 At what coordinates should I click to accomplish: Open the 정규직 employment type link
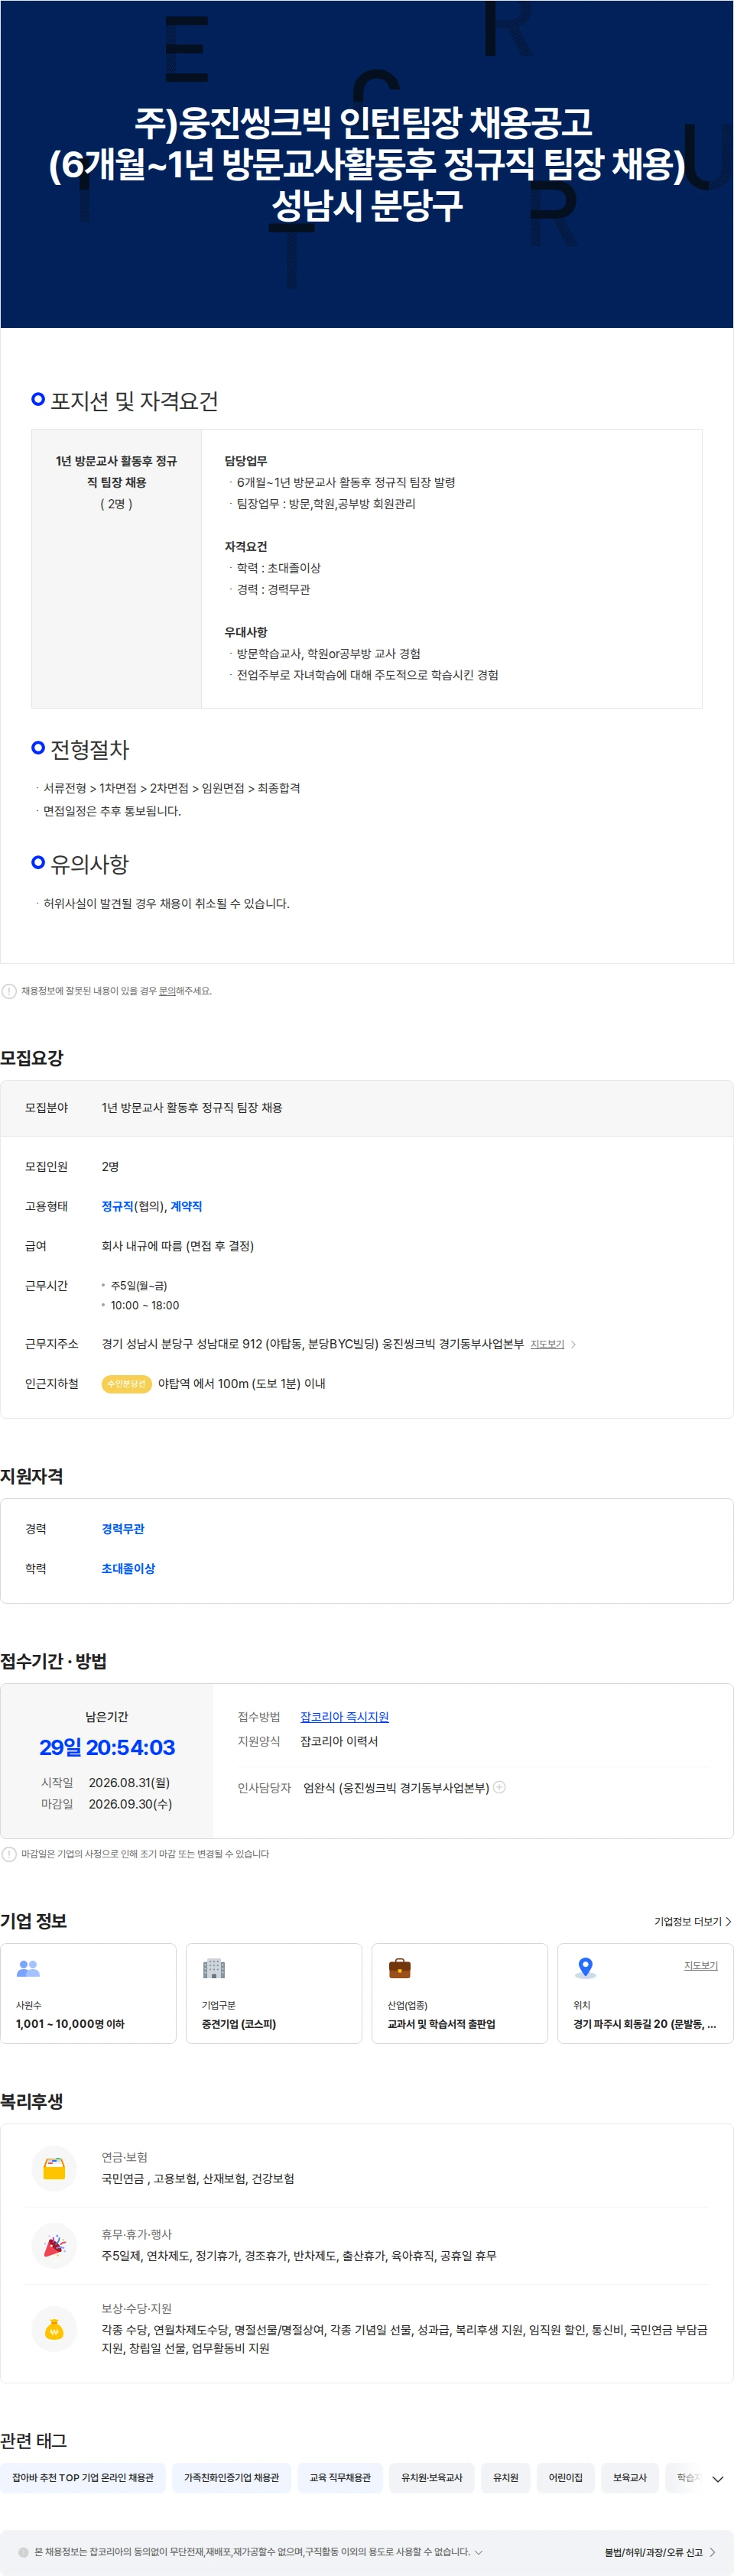117,1206
